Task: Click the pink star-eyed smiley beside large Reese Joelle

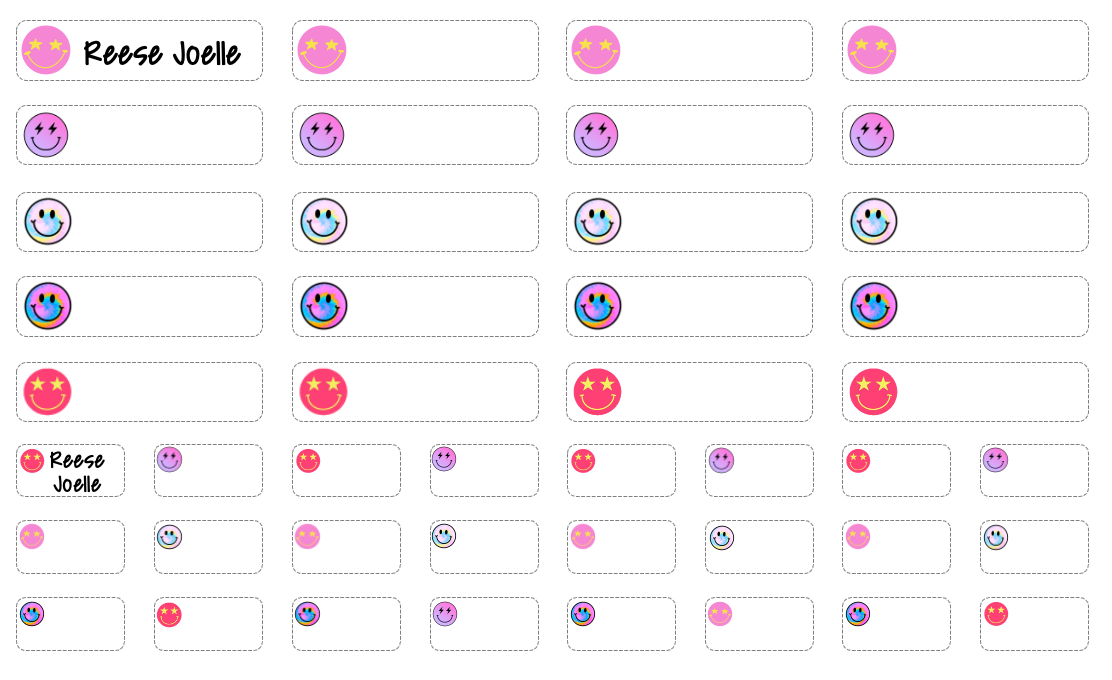Action: [x=46, y=50]
